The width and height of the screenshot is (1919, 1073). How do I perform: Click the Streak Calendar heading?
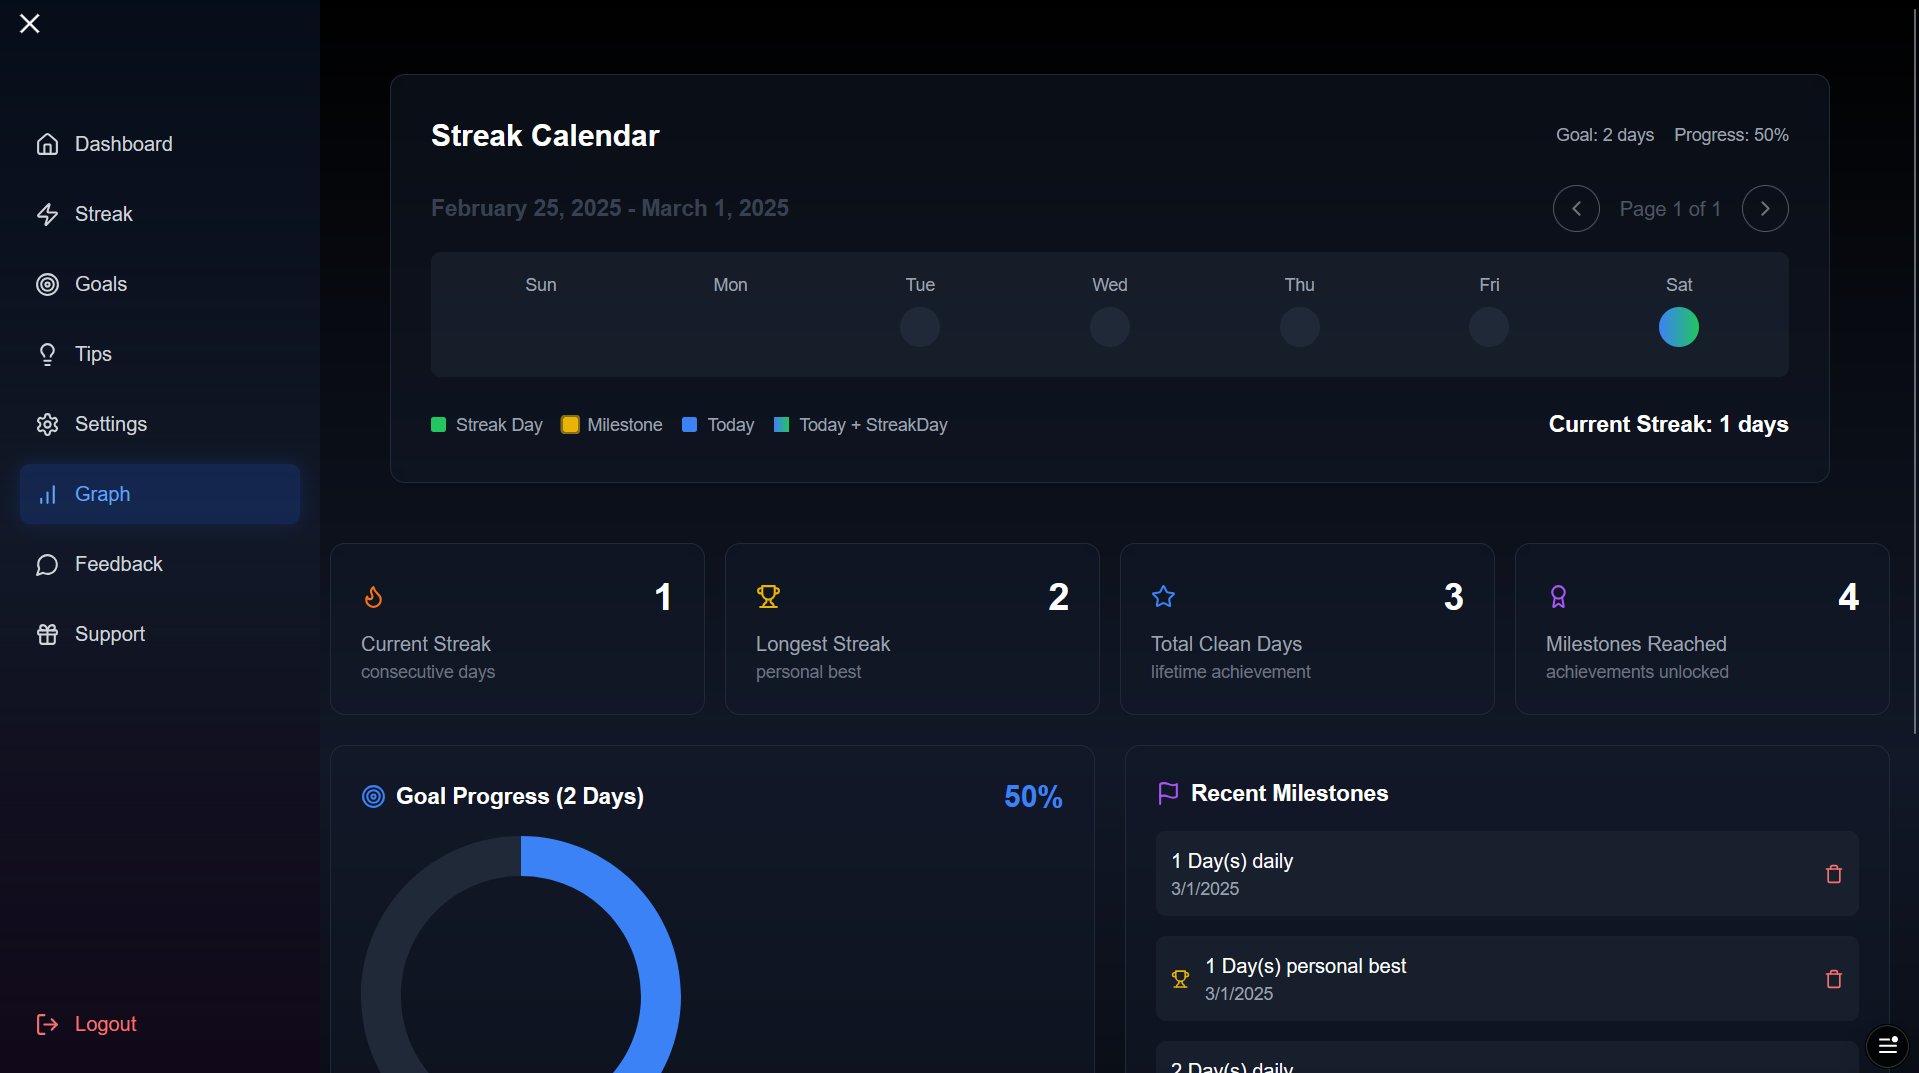545,136
